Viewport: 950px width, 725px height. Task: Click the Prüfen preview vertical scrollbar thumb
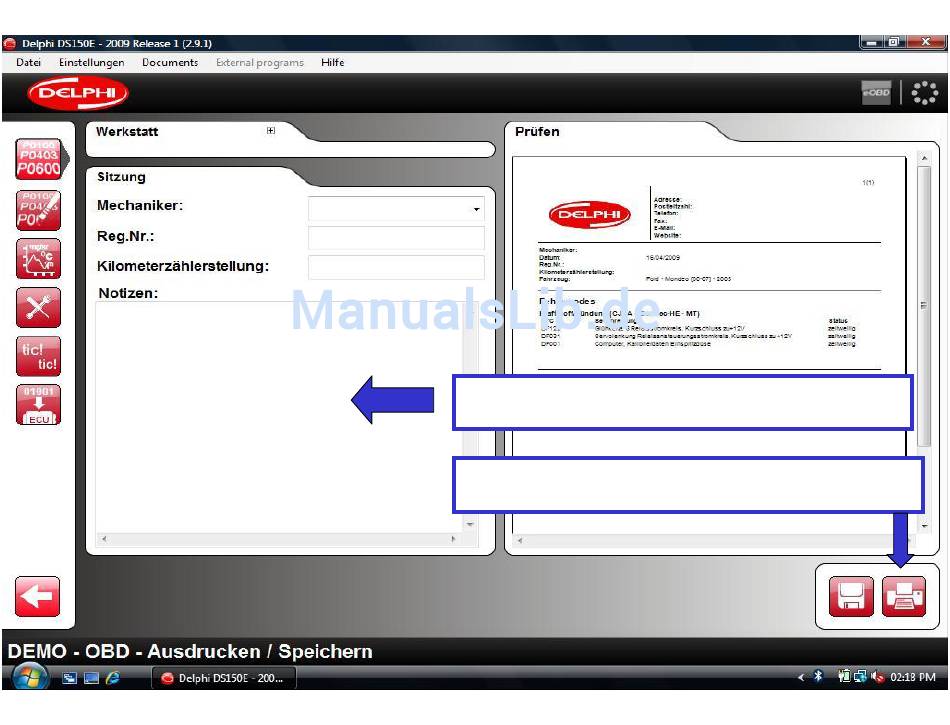924,306
